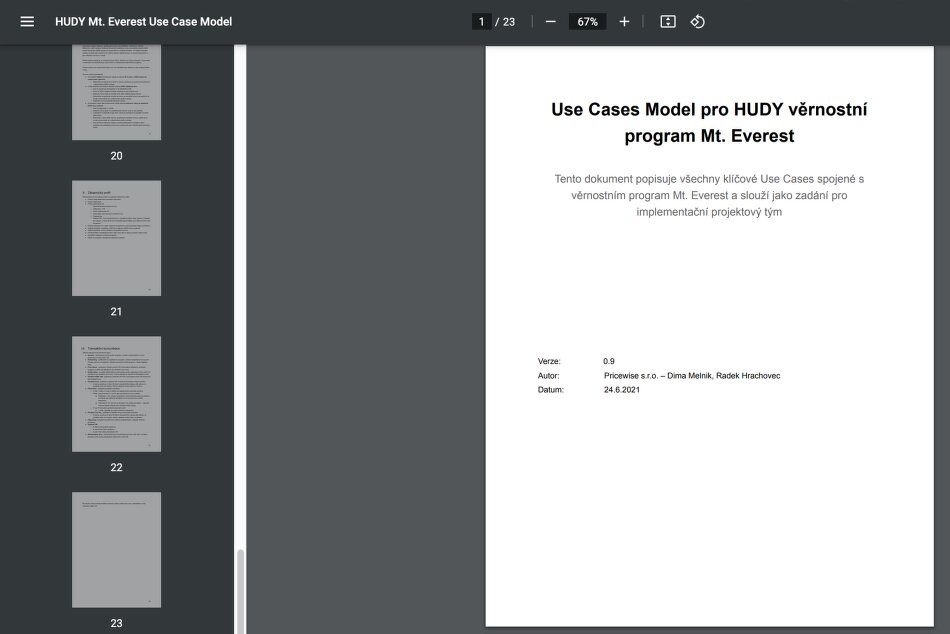Click the fit to page icon
This screenshot has width=950, height=634.
668,22
